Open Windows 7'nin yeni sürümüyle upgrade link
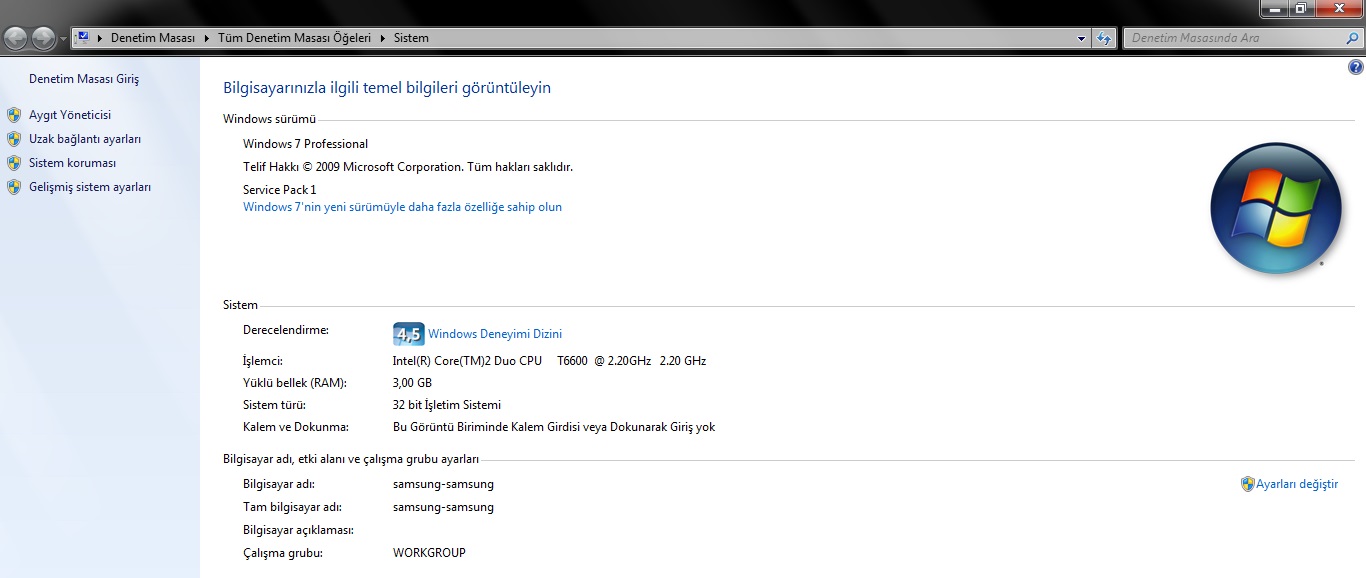This screenshot has width=1366, height=578. pos(402,207)
